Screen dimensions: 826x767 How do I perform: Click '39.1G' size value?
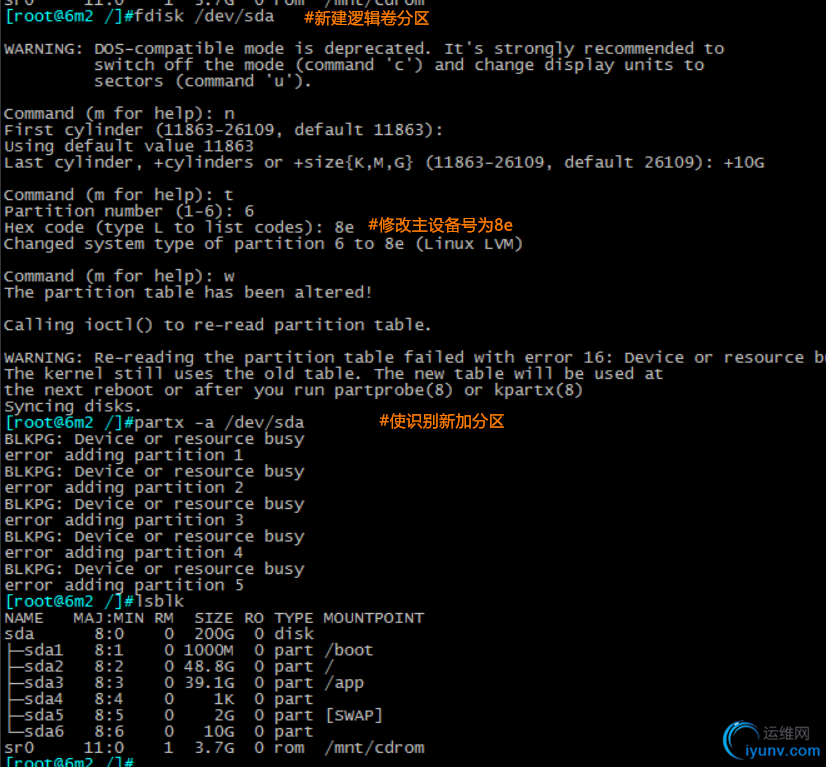(209, 683)
